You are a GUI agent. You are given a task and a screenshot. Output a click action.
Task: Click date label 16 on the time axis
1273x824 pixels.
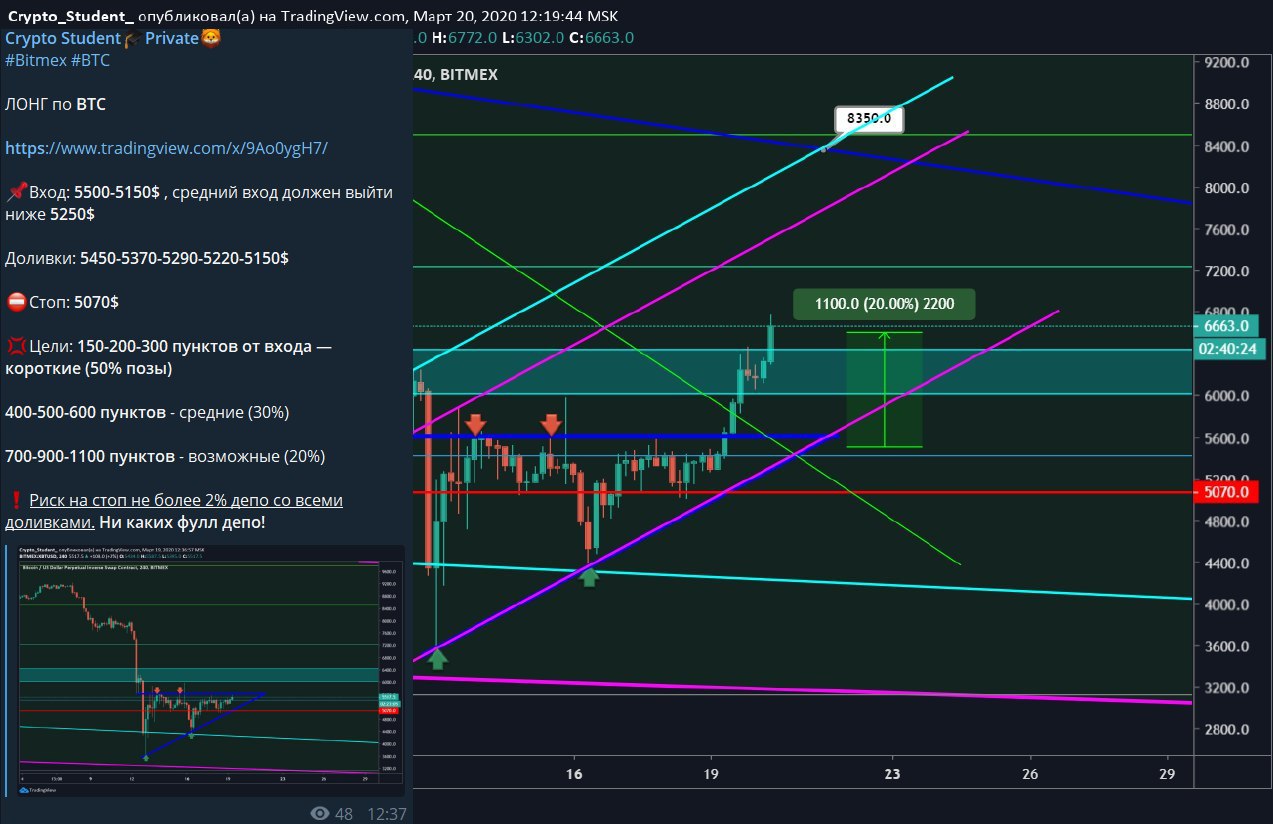[574, 774]
